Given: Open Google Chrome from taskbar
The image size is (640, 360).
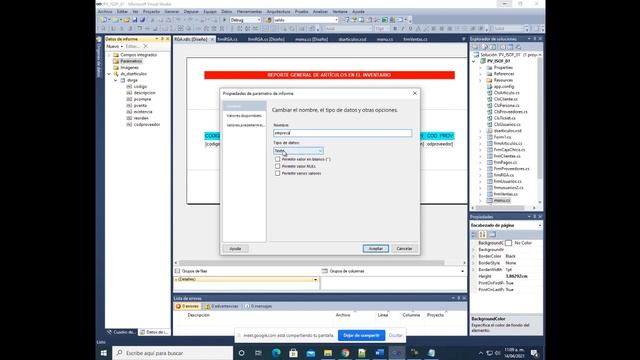Looking at the screenshot, I should click(345, 353).
